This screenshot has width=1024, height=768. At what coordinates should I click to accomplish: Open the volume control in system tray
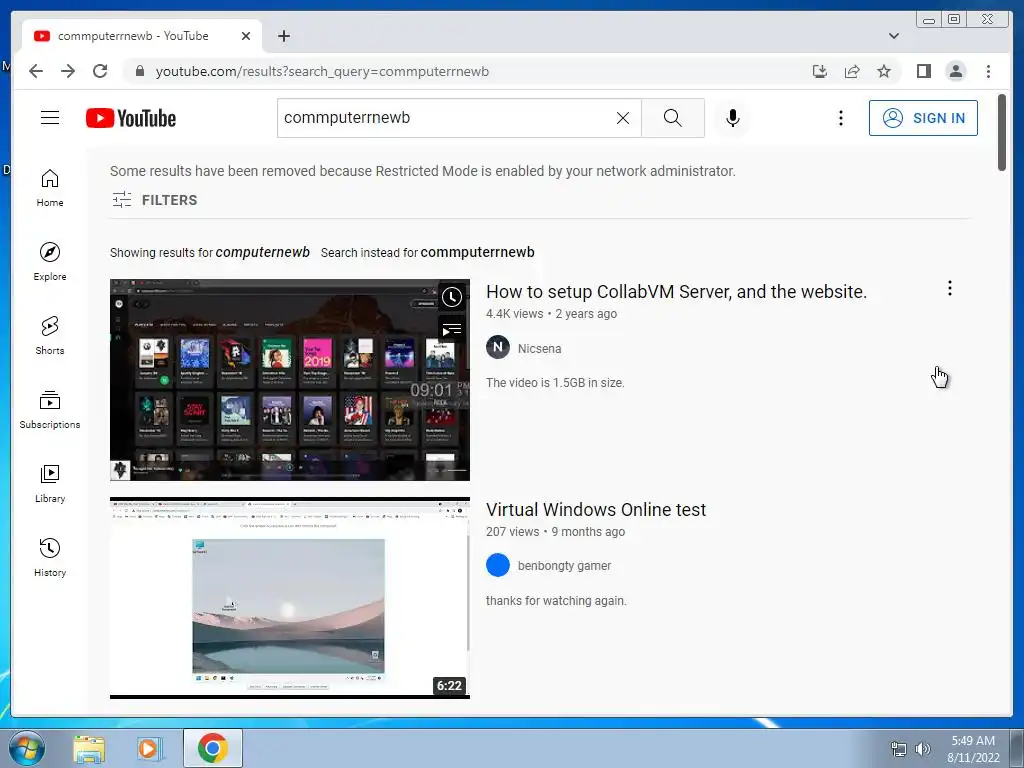922,749
